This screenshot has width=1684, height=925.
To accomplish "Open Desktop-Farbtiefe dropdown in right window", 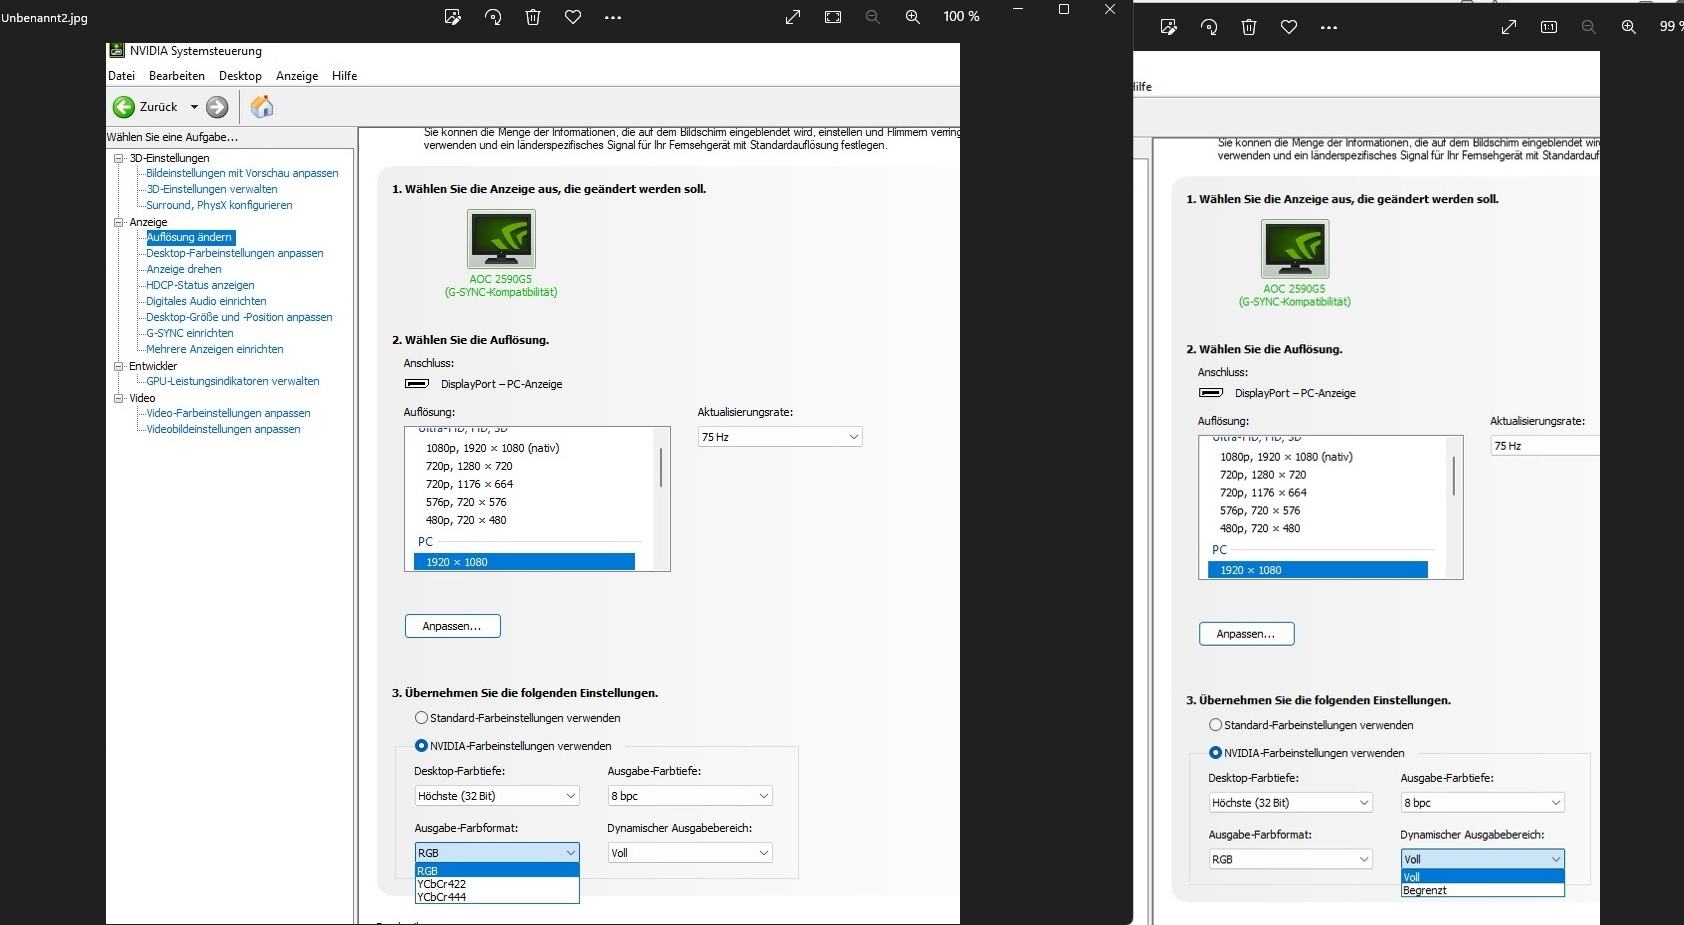I will click(1291, 803).
